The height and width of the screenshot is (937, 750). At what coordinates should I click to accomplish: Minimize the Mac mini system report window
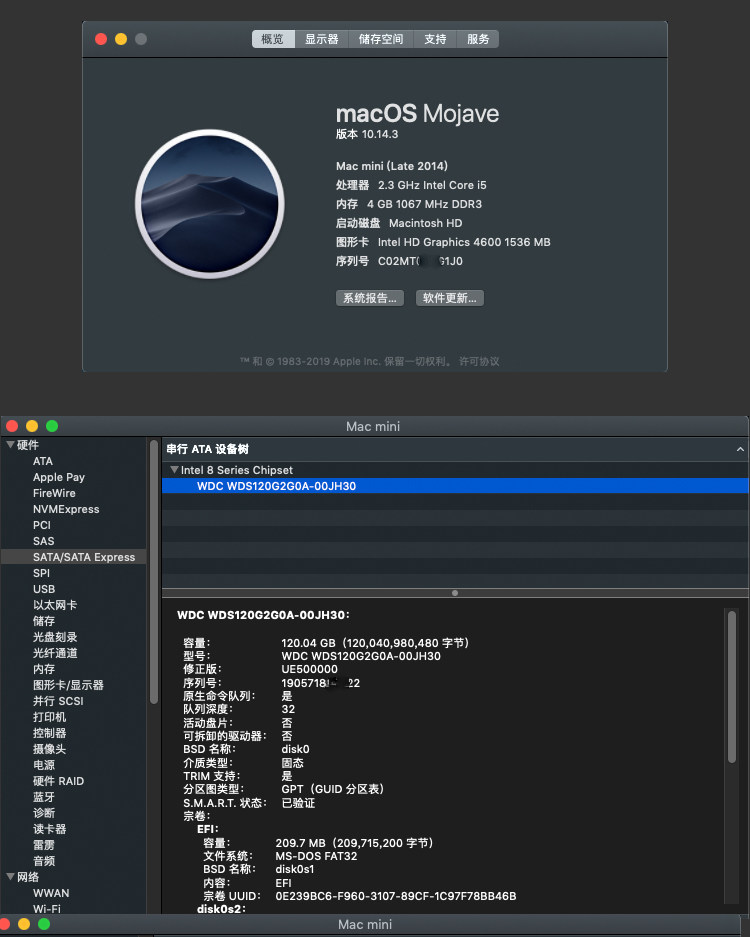tap(32, 425)
